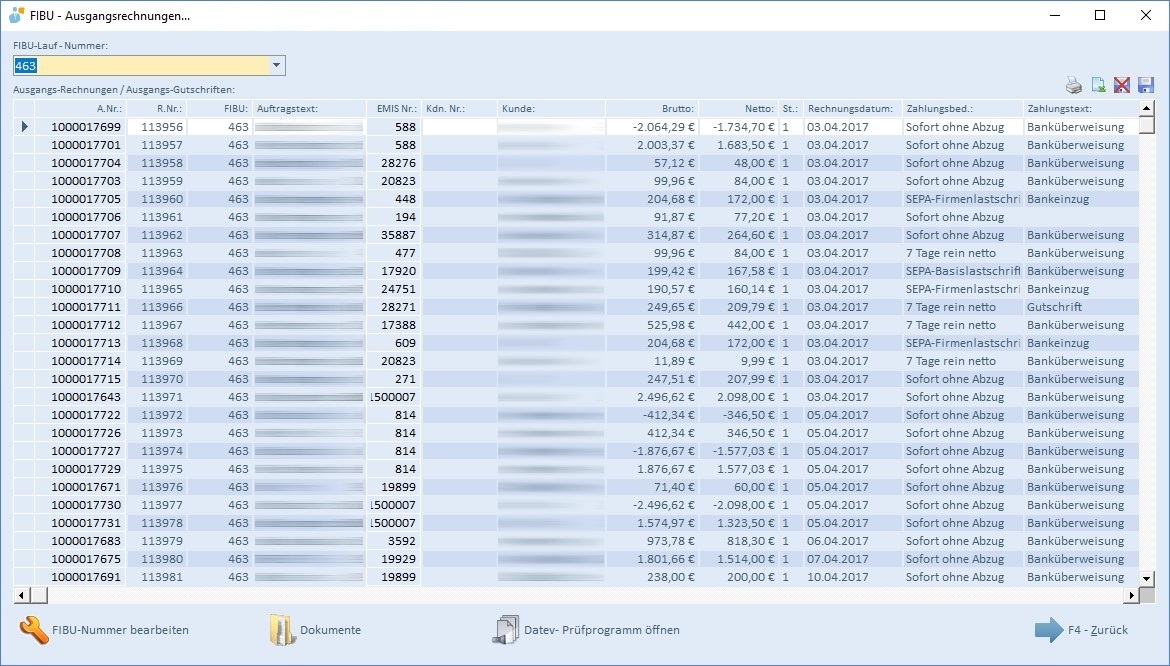Click horizontal scrollbar right arrow

(x=1132, y=595)
